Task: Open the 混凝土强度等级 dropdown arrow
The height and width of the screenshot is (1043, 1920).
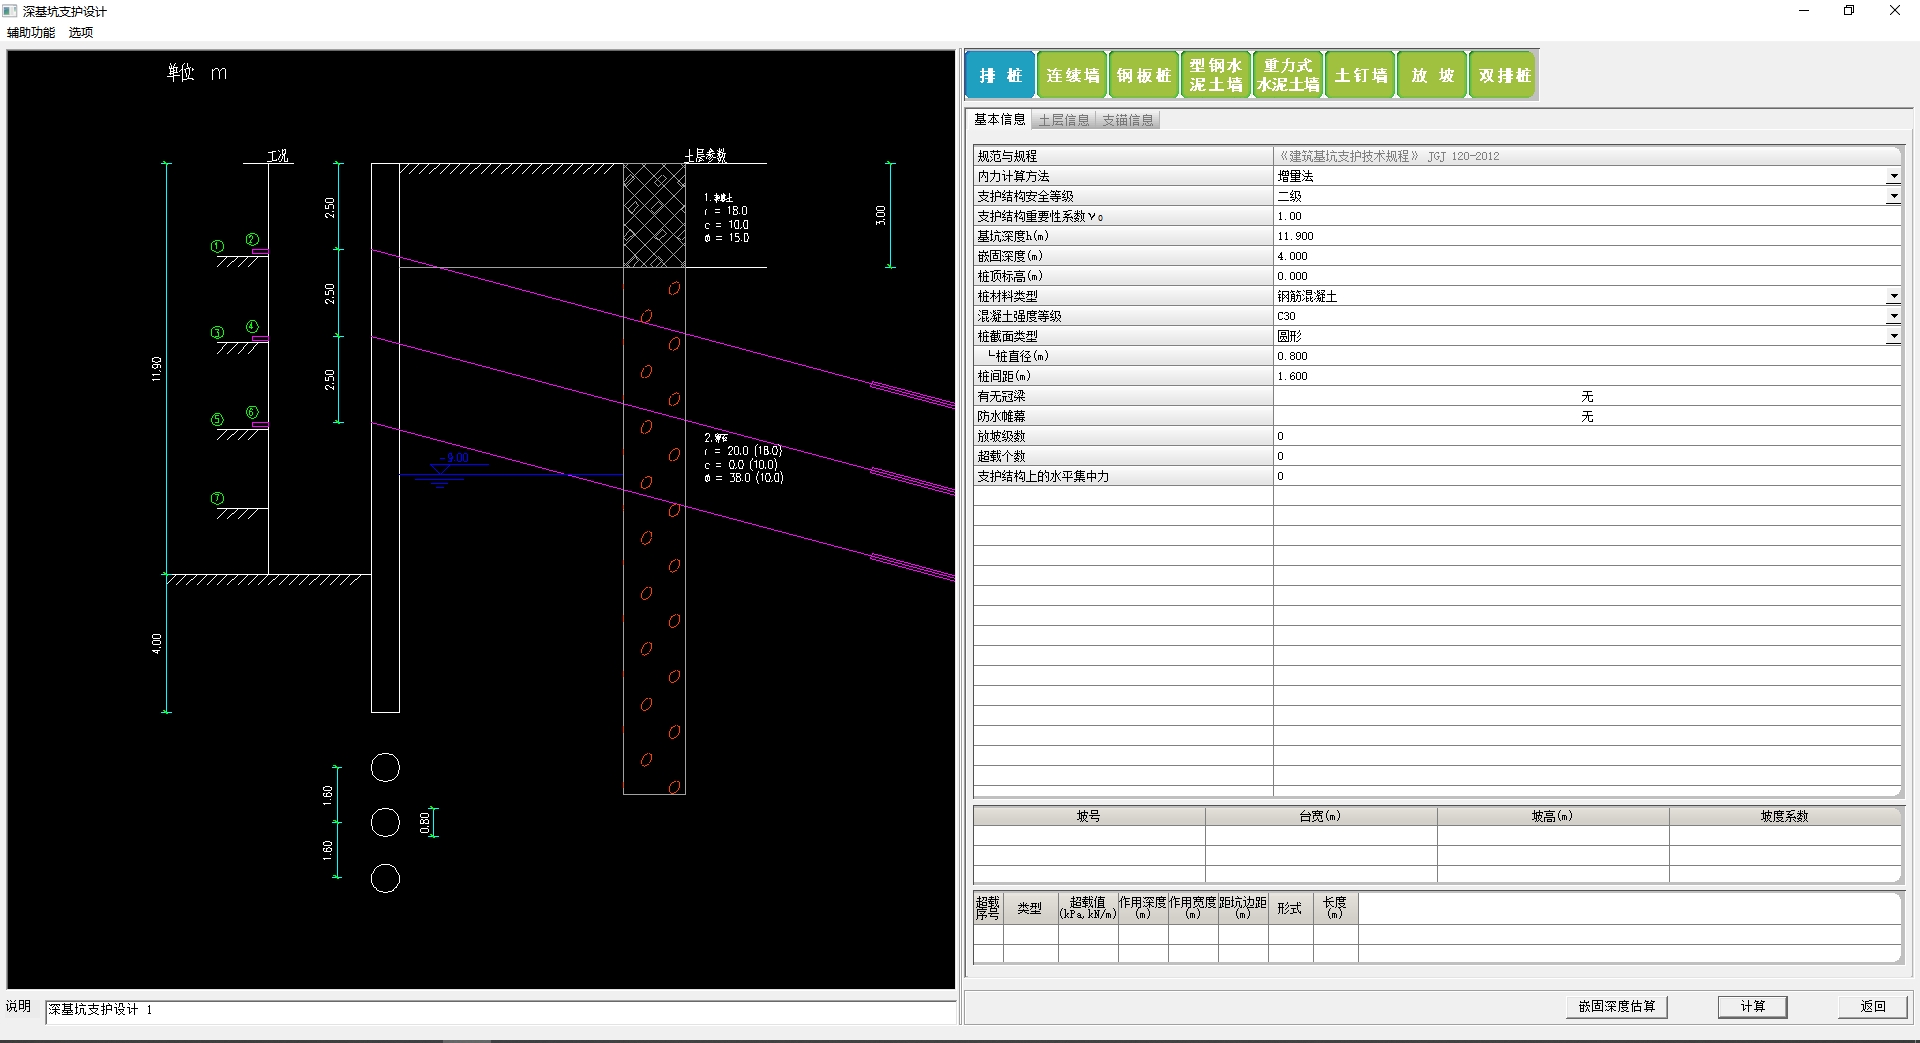Action: (1893, 316)
